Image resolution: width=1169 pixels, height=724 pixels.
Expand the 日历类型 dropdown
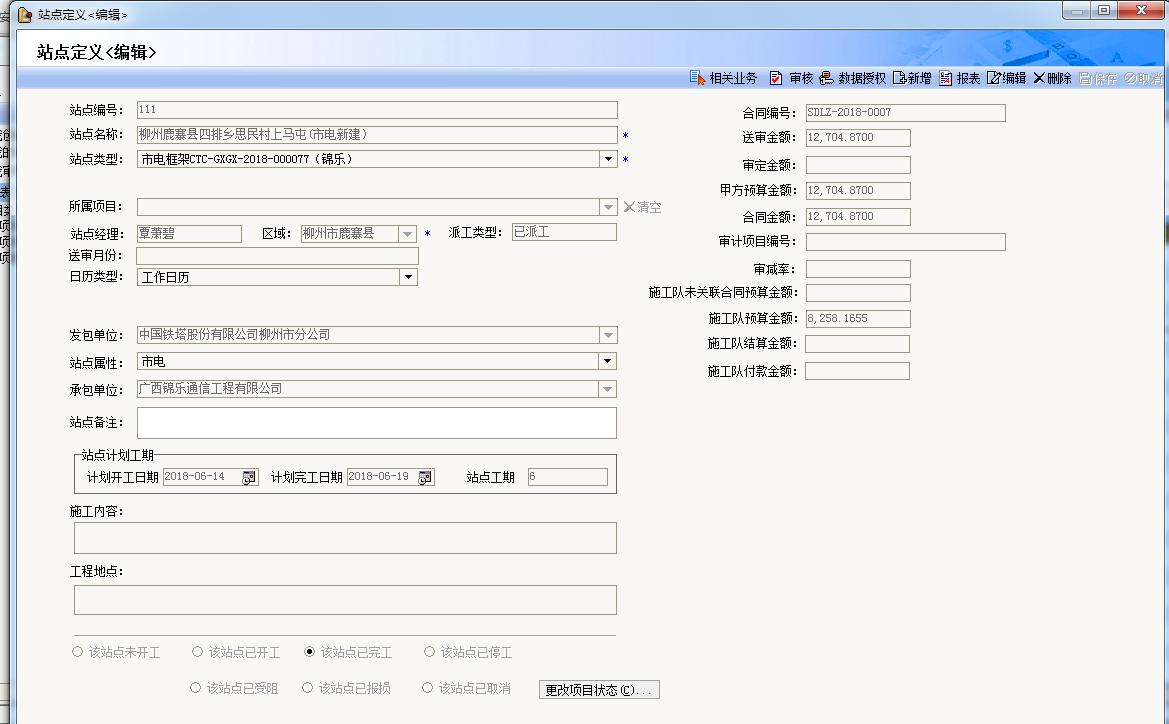click(x=408, y=277)
